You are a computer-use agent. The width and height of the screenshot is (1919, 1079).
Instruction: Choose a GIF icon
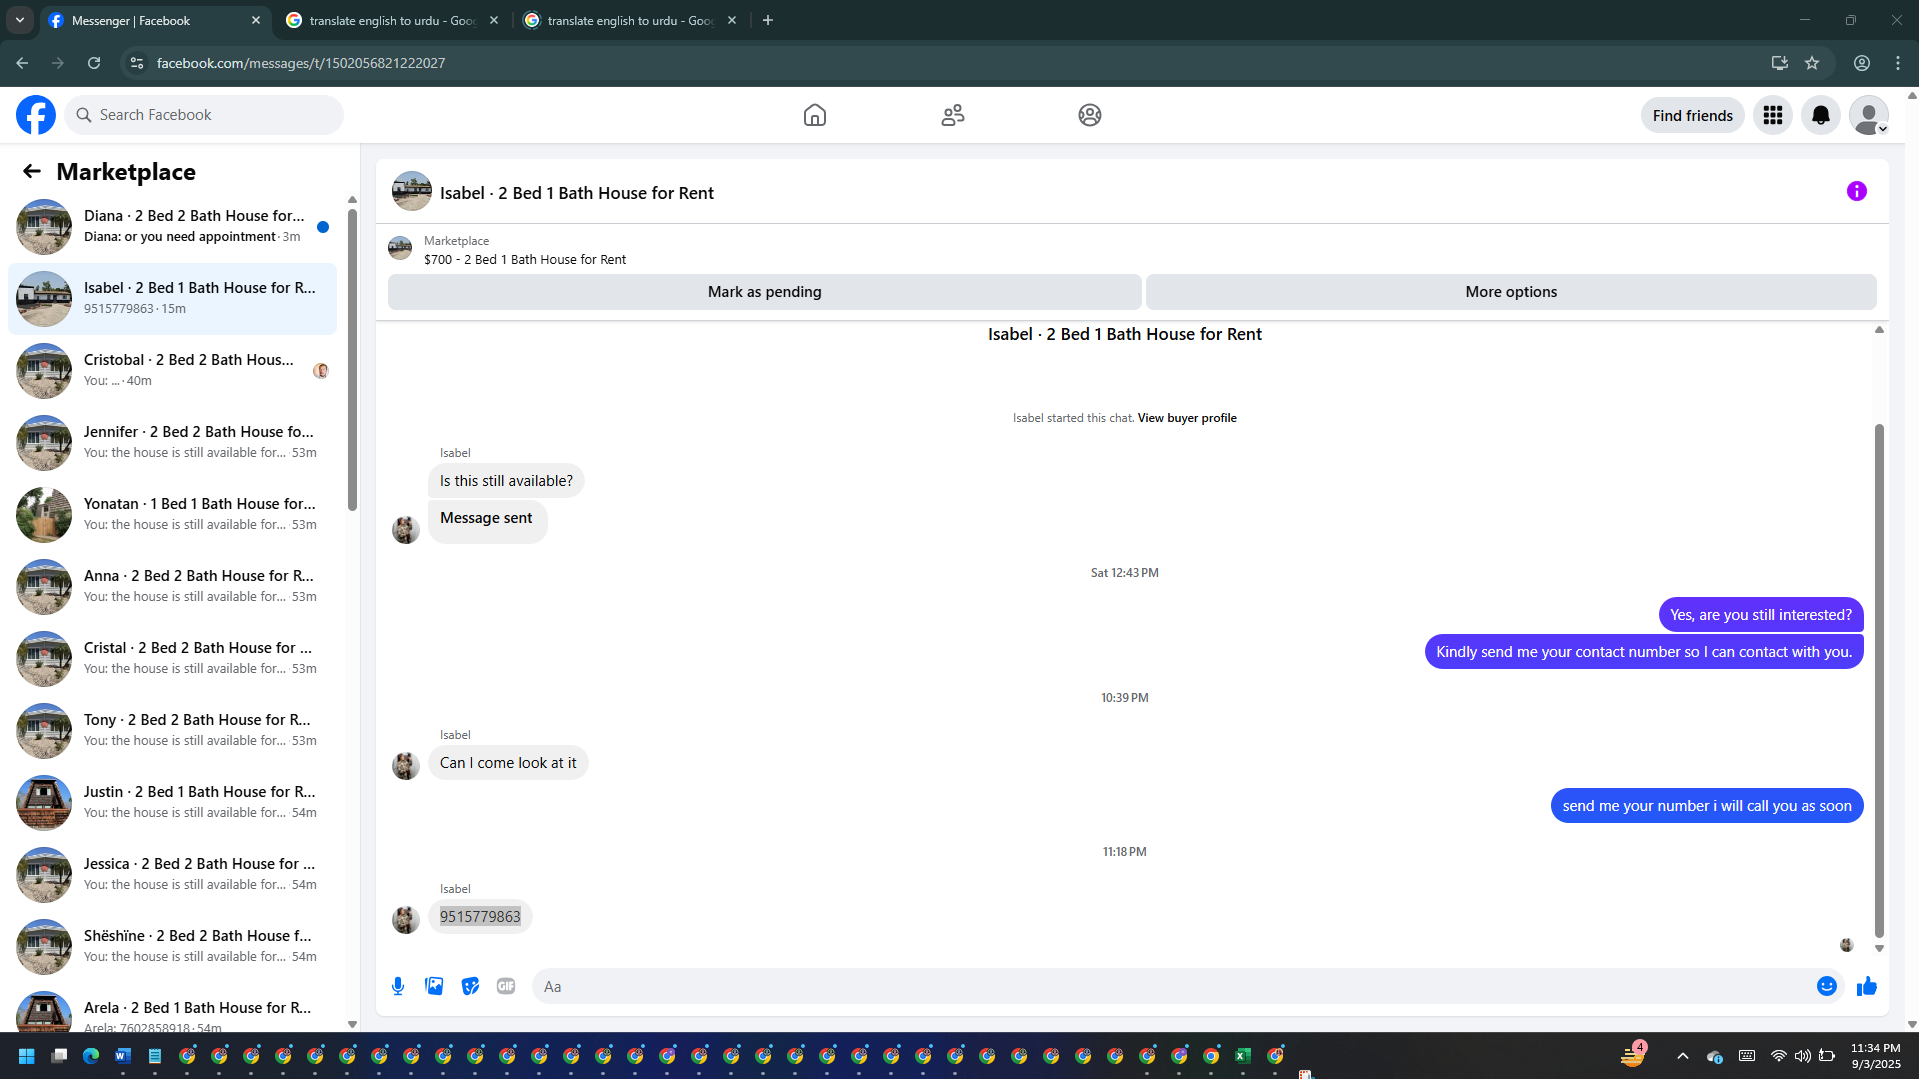(x=506, y=986)
